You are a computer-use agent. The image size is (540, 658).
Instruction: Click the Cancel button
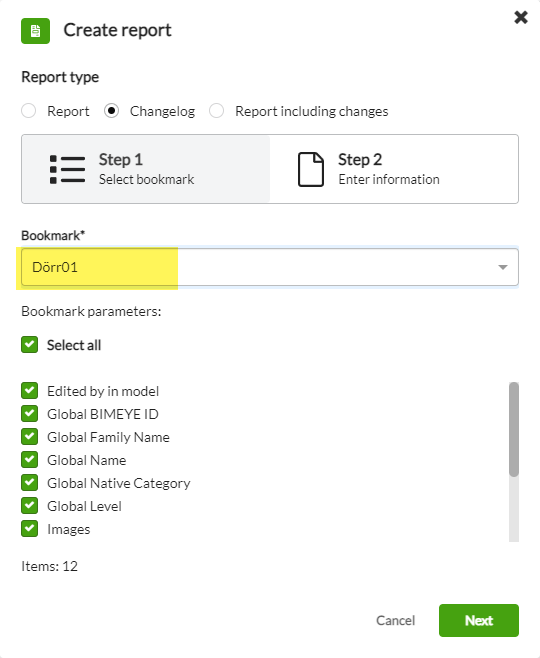(x=395, y=620)
